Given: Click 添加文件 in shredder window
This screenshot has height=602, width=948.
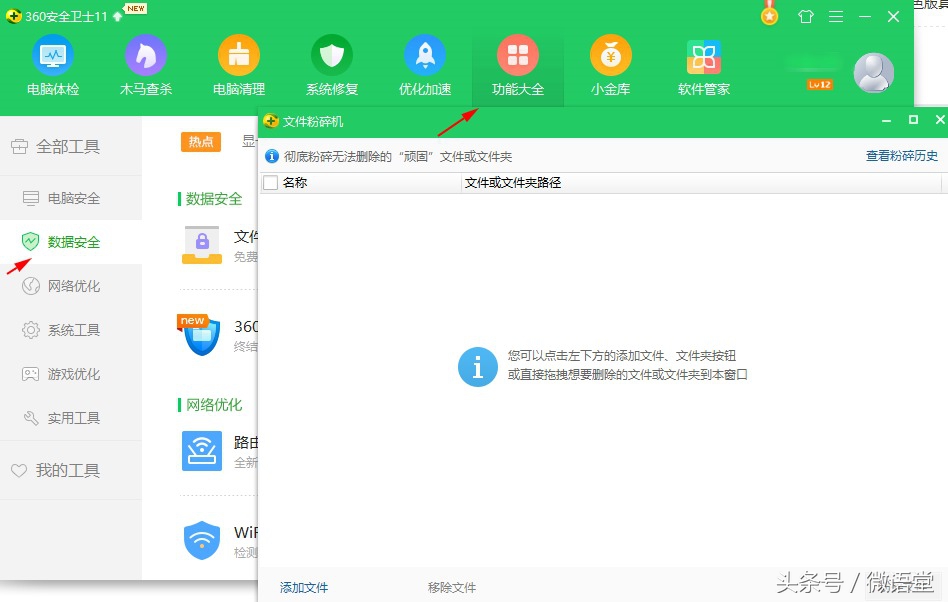Looking at the screenshot, I should (x=304, y=587).
